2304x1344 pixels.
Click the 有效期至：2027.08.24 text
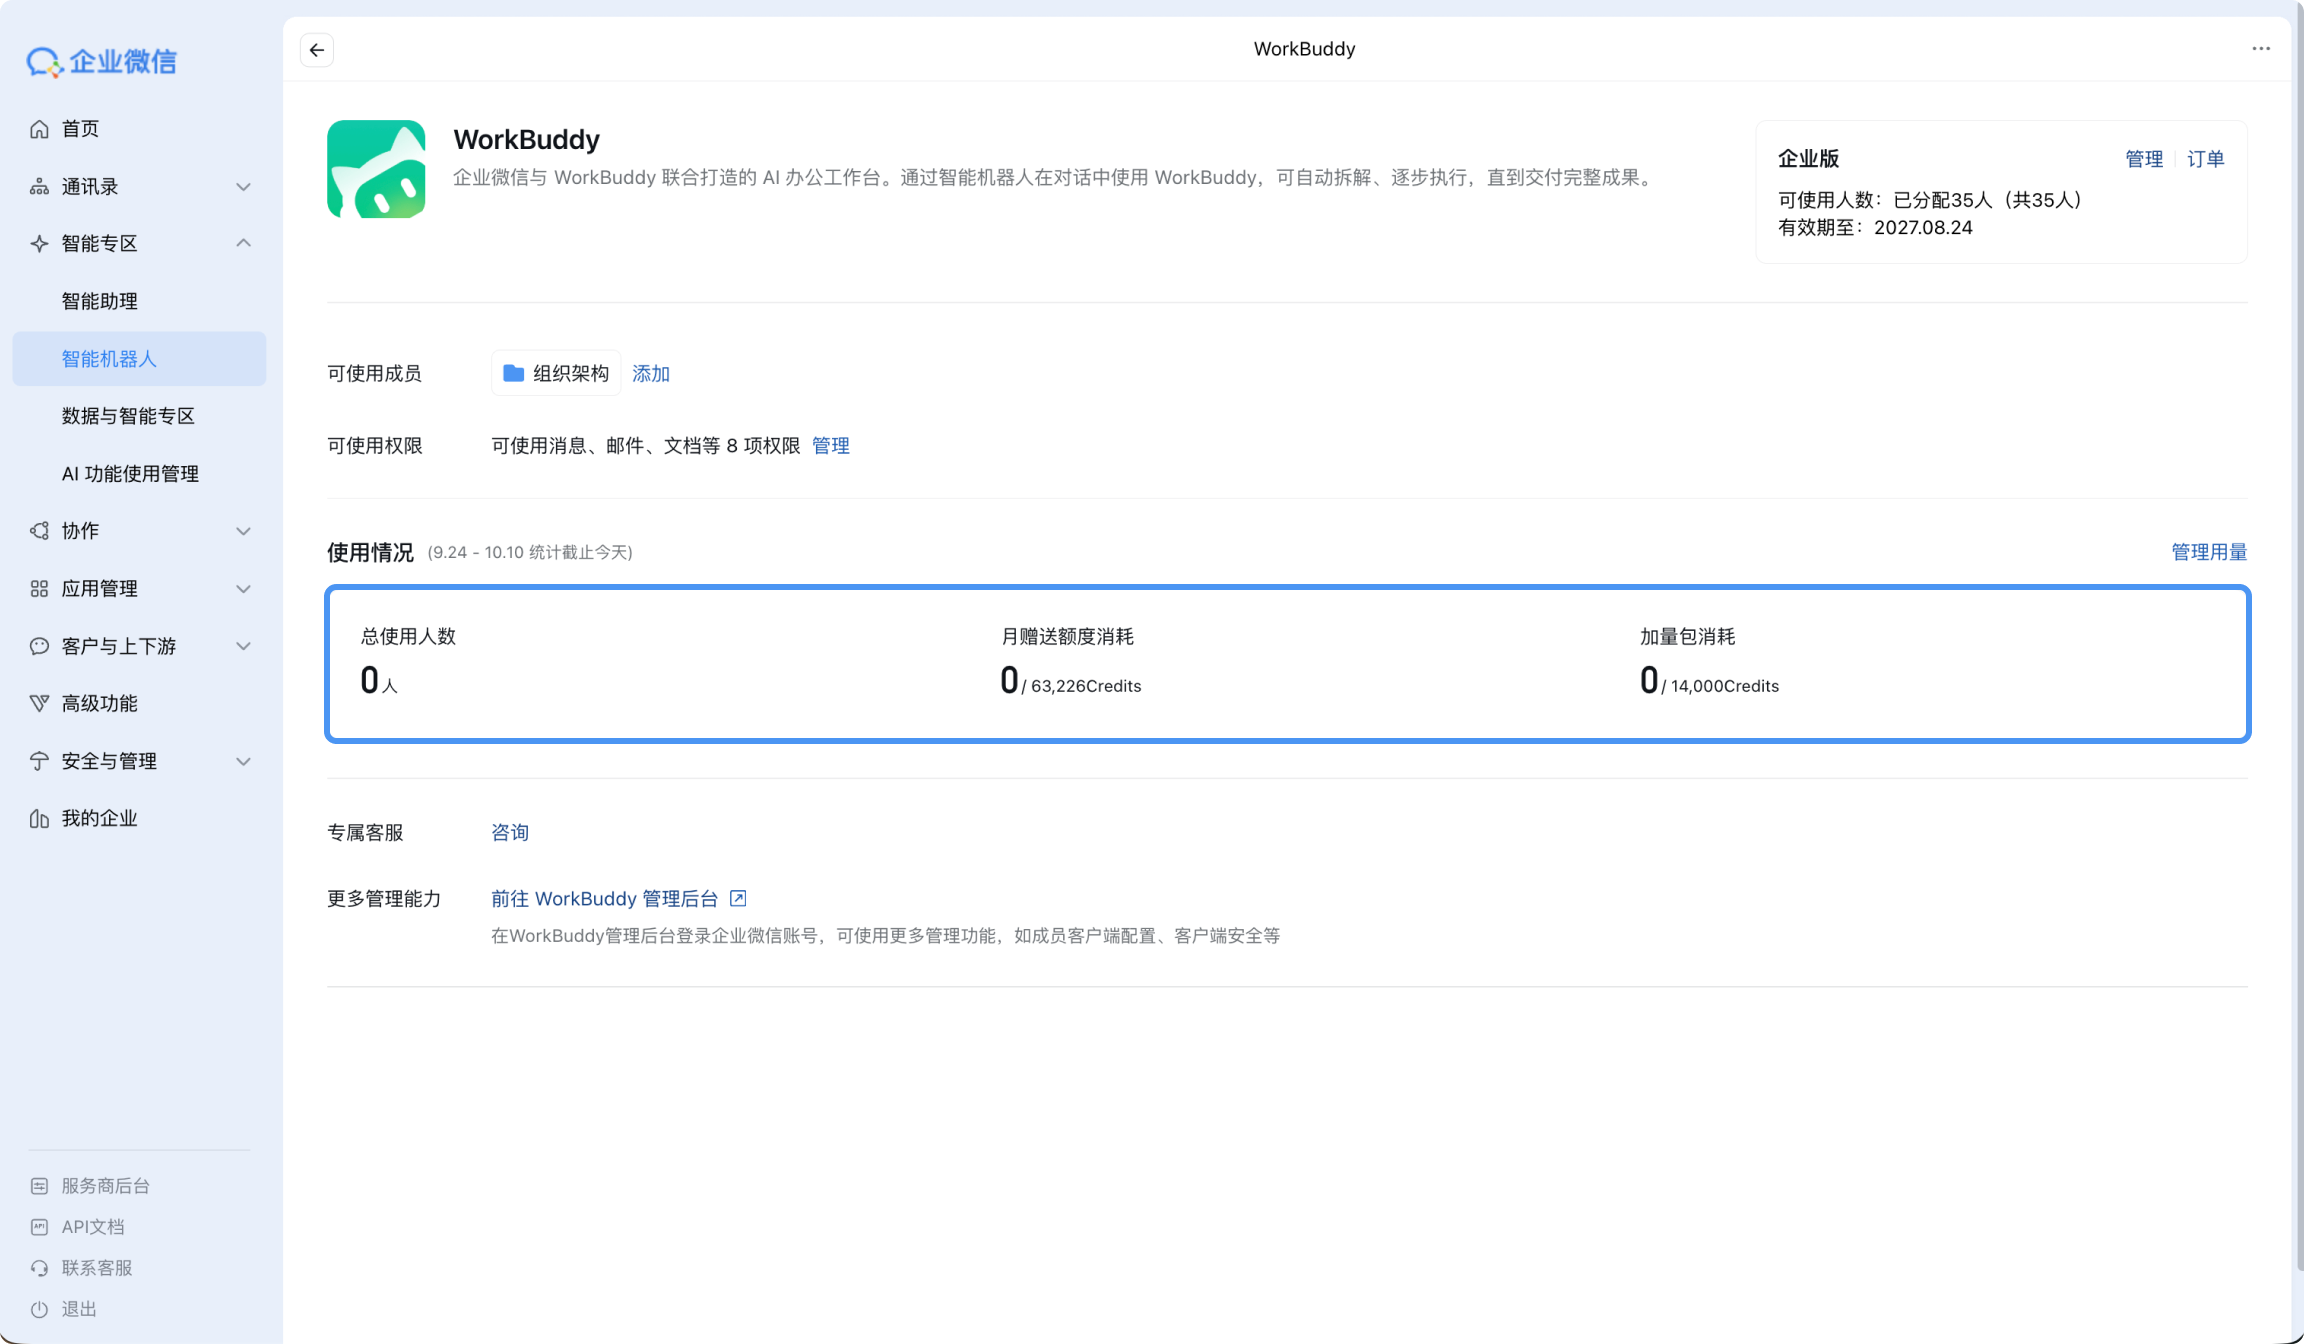tap(1875, 228)
